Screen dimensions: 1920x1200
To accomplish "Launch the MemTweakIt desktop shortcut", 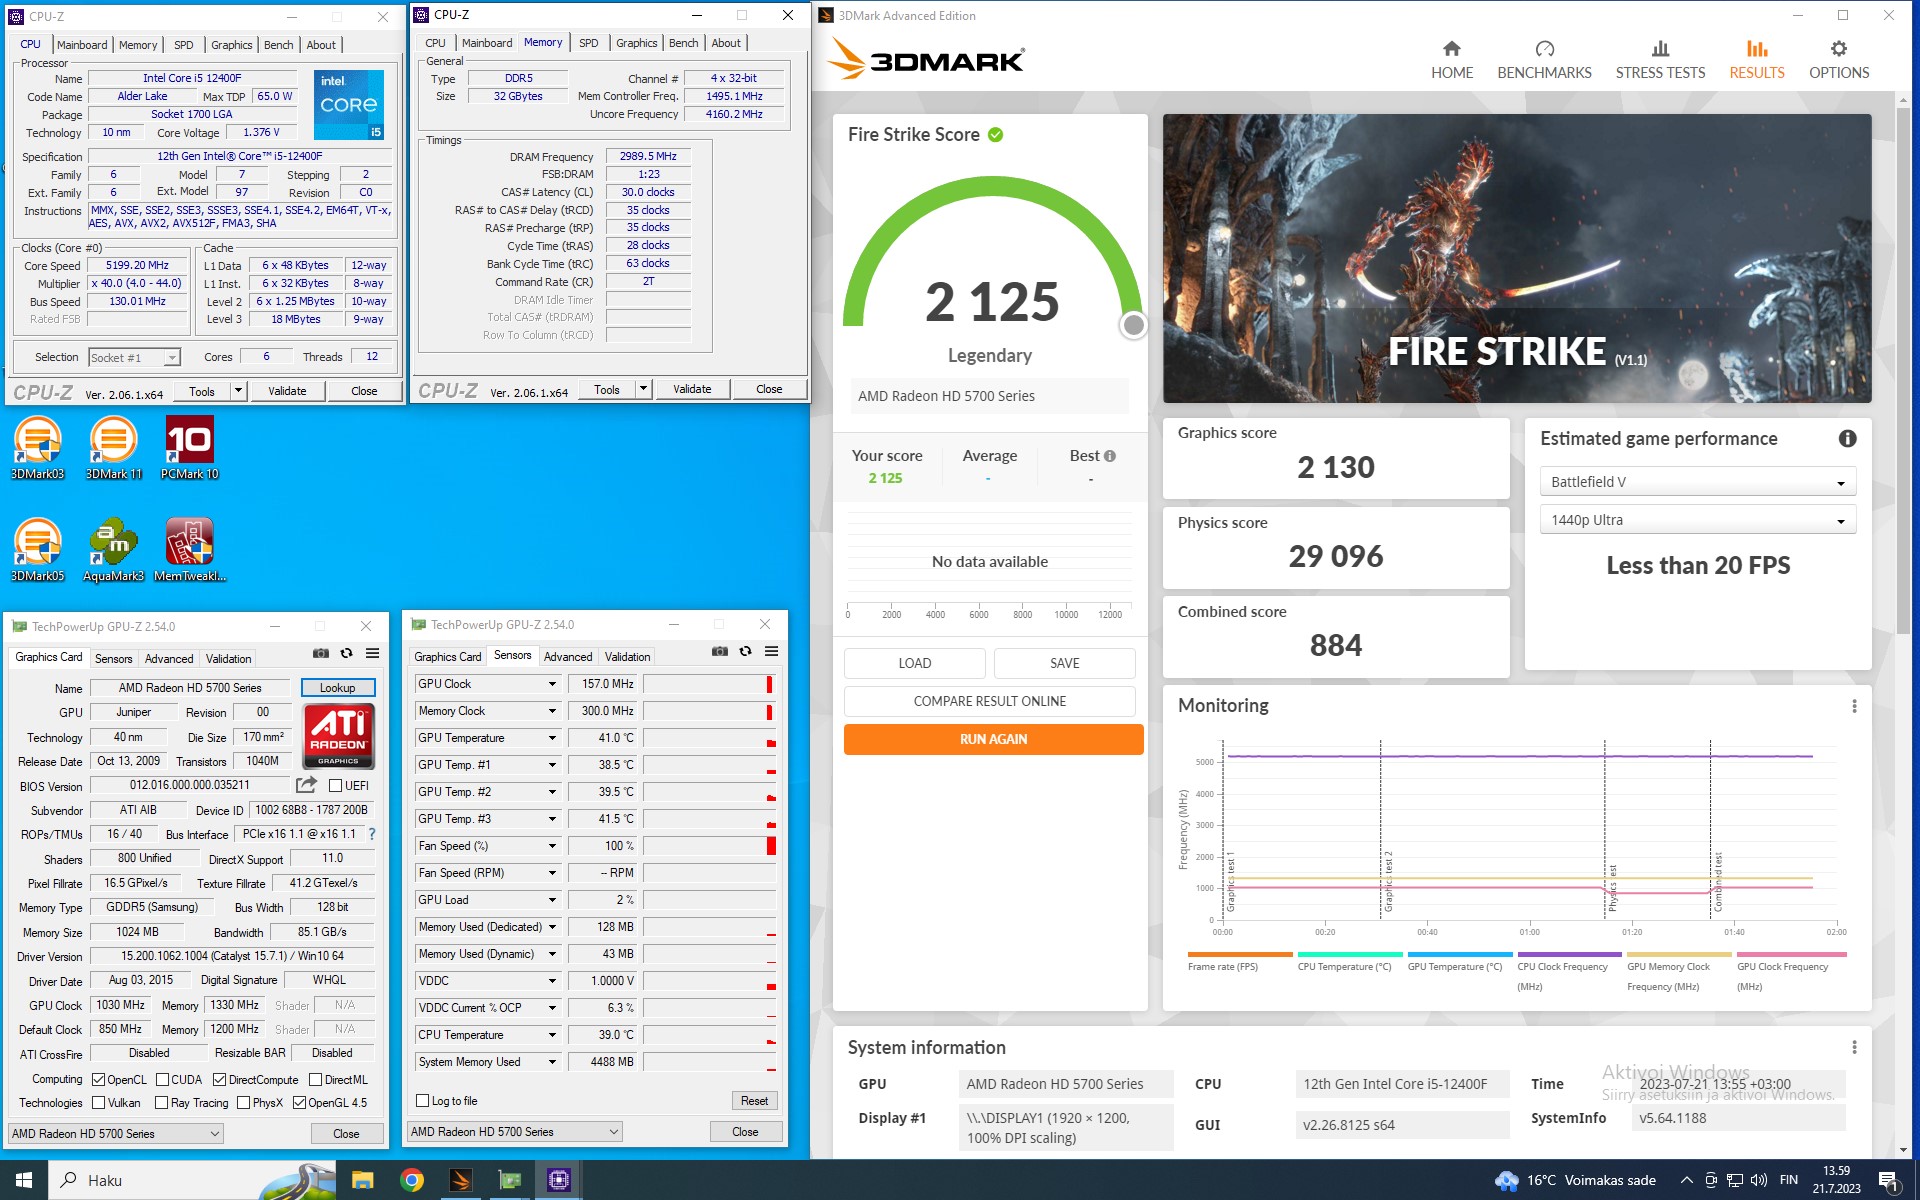I will click(189, 550).
